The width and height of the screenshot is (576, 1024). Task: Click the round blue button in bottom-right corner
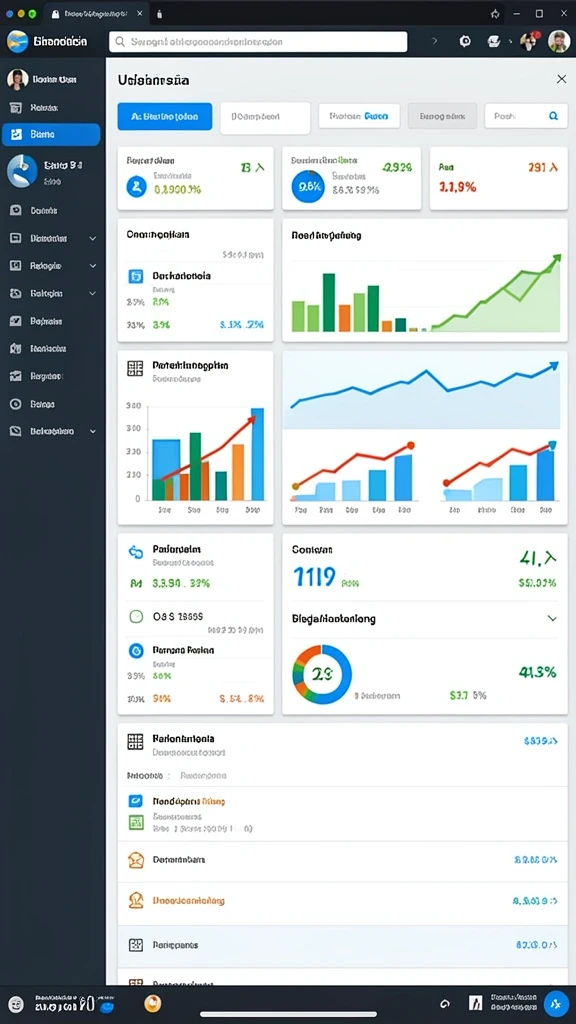click(556, 1004)
